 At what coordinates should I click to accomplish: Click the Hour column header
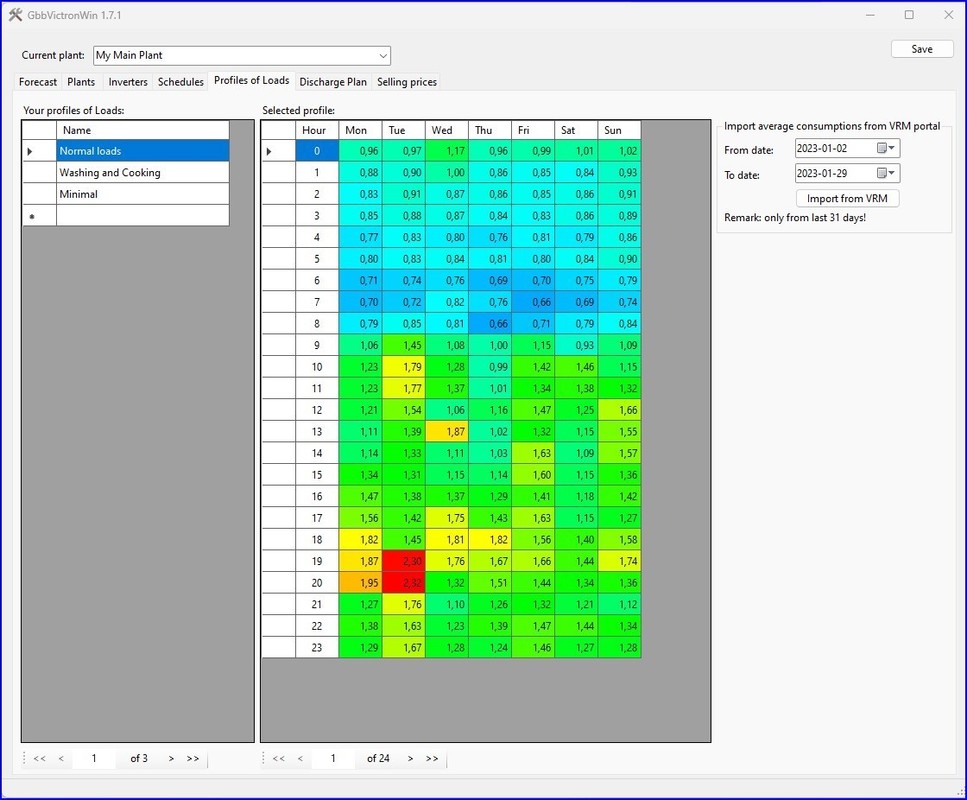(314, 130)
